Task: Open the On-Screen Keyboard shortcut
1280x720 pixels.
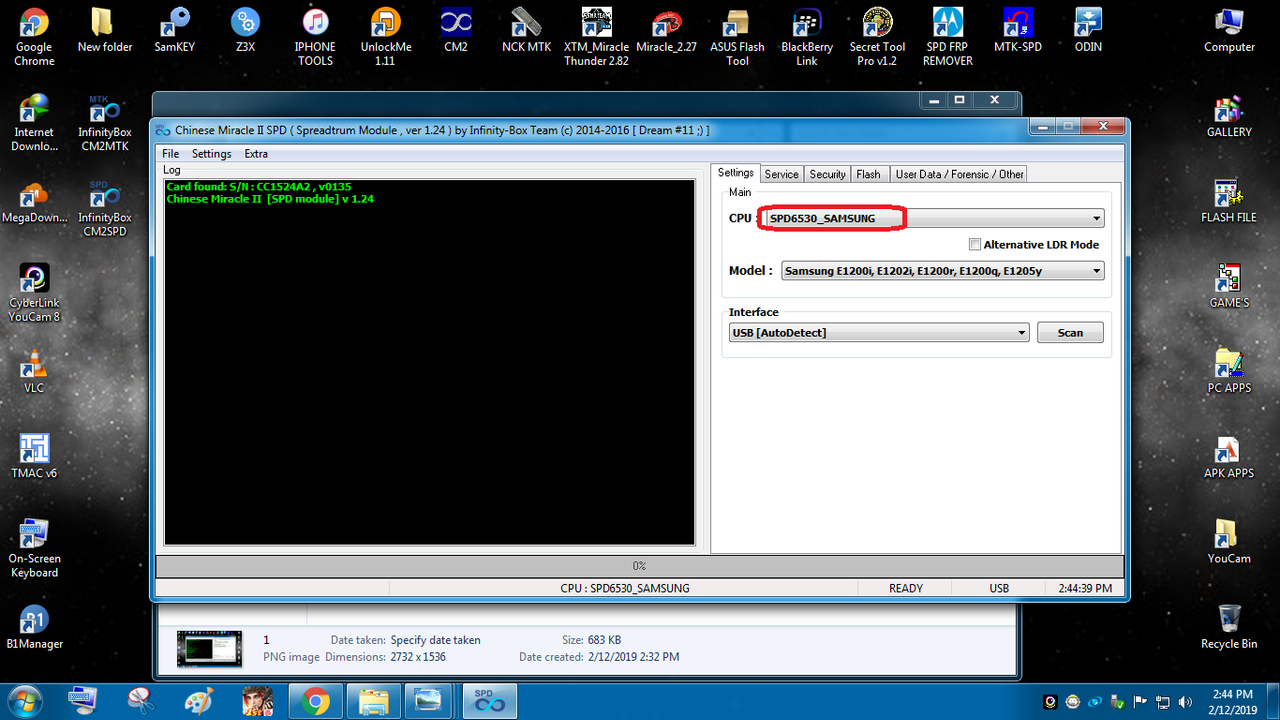Action: (x=34, y=549)
